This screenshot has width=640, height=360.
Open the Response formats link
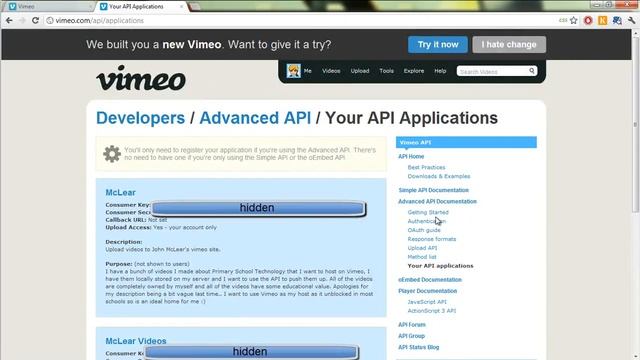click(431, 239)
